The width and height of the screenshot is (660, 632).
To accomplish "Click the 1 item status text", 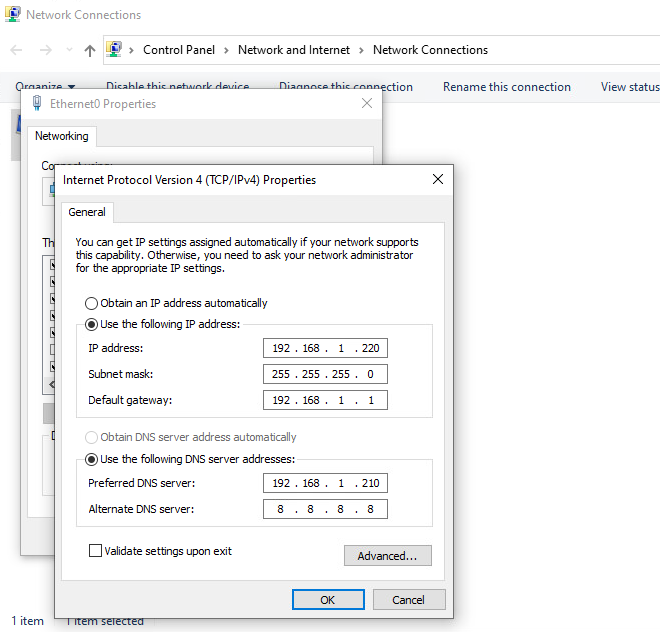I will click(x=27, y=621).
